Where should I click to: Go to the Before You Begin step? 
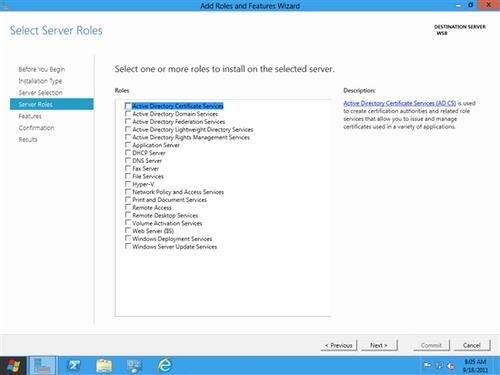[42, 69]
